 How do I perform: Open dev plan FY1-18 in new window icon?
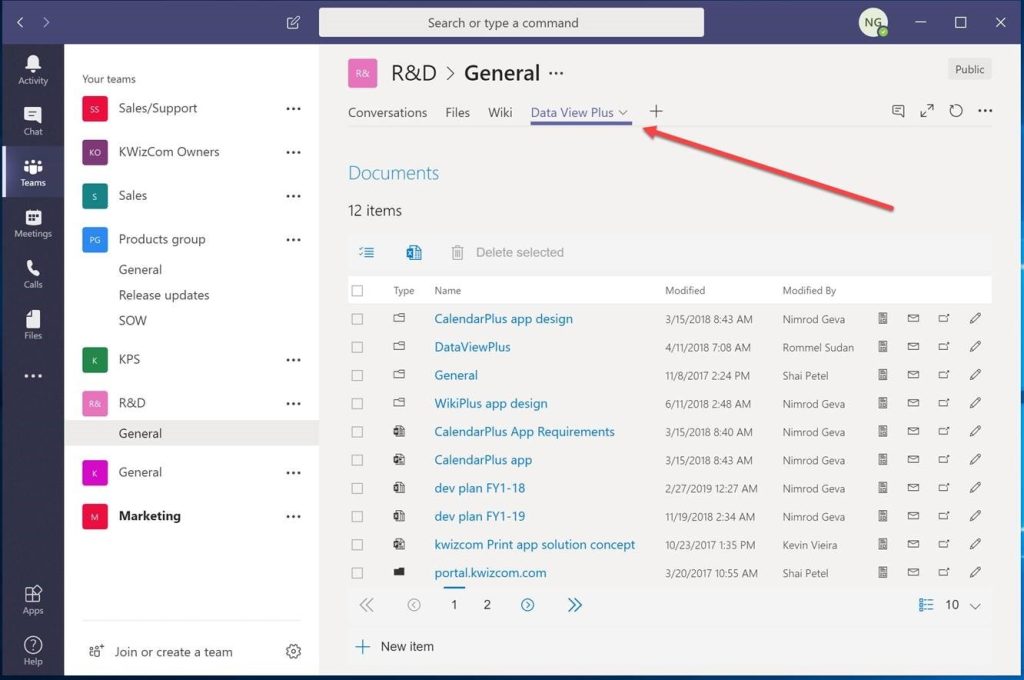pos(944,488)
